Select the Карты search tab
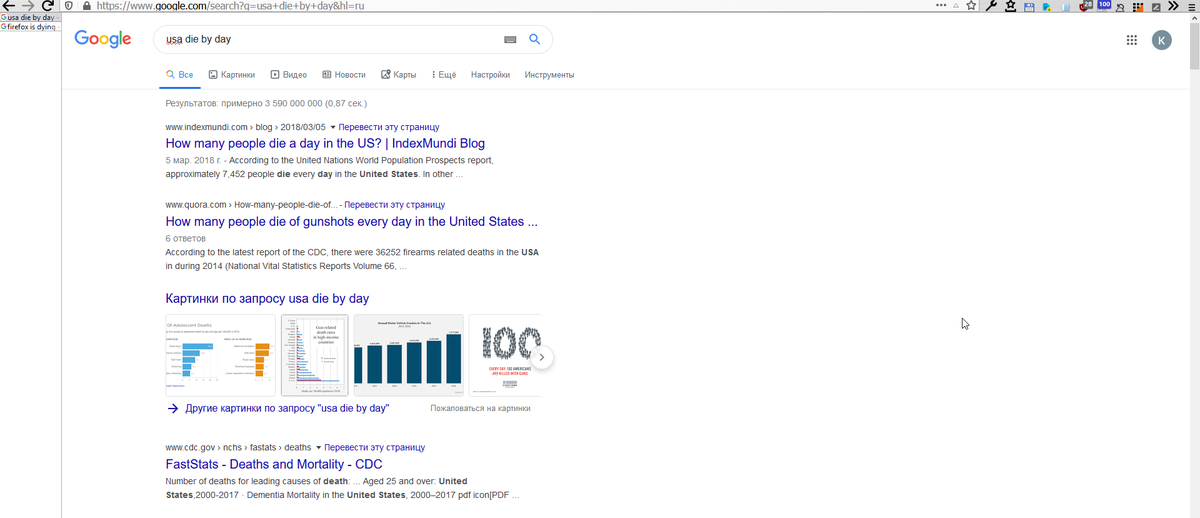 point(399,75)
